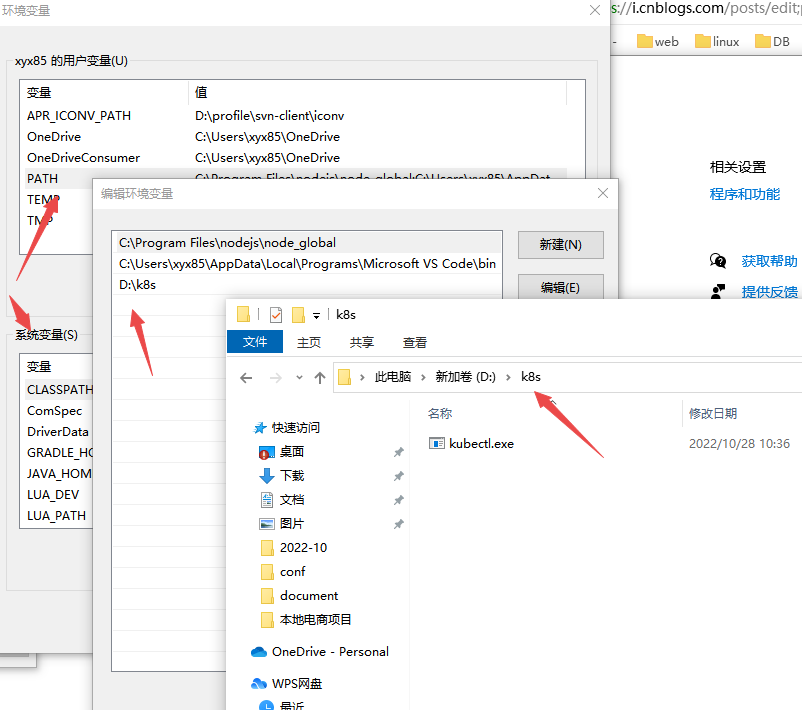802x710 pixels.
Task: Open the DB bookmark folder in browser
Action: tap(773, 41)
